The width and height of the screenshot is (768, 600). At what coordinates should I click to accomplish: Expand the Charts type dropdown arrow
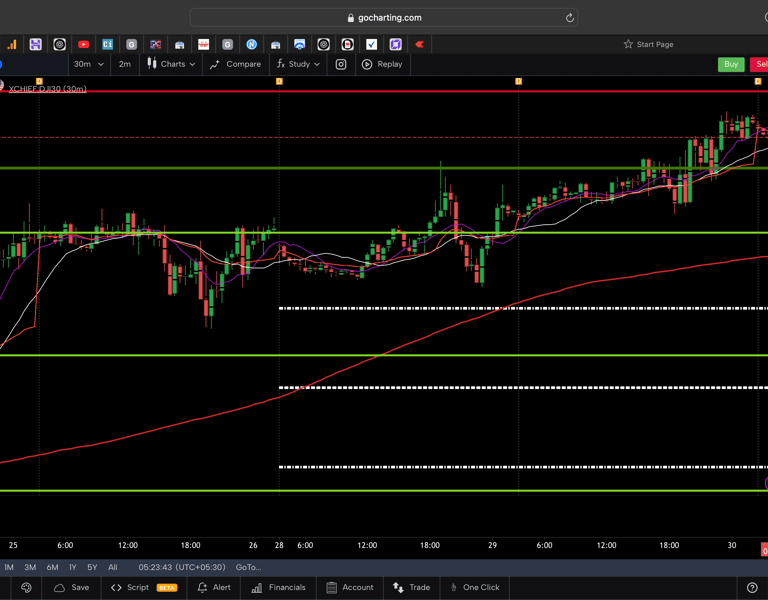pyautogui.click(x=192, y=64)
